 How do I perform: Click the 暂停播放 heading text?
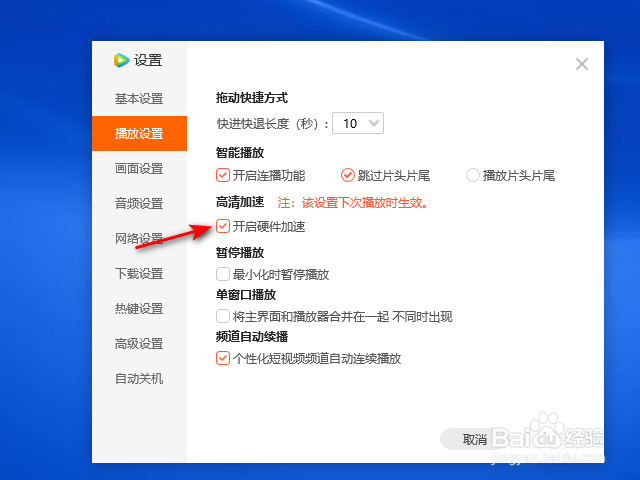pyautogui.click(x=240, y=253)
